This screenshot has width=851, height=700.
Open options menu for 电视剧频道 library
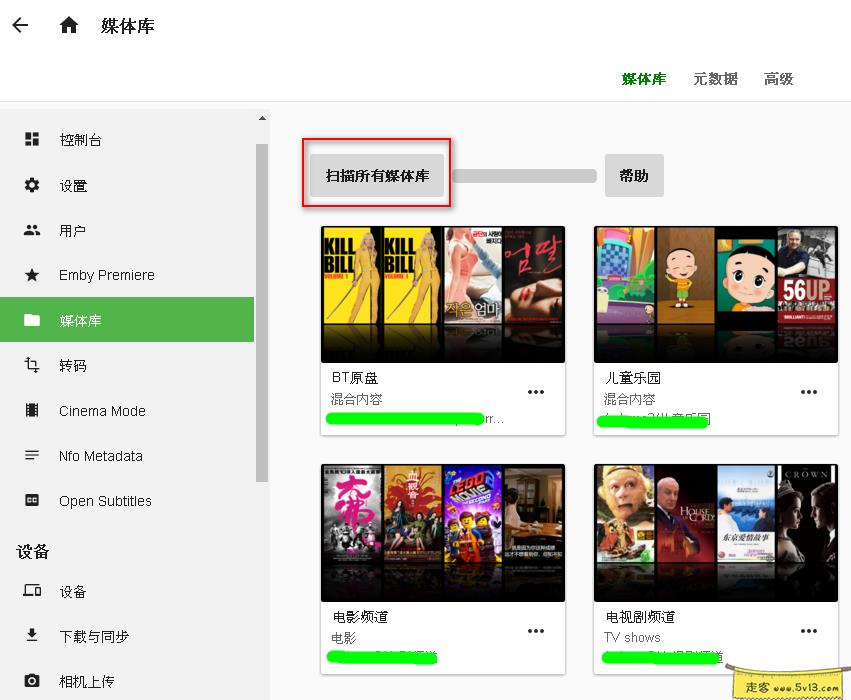[809, 630]
